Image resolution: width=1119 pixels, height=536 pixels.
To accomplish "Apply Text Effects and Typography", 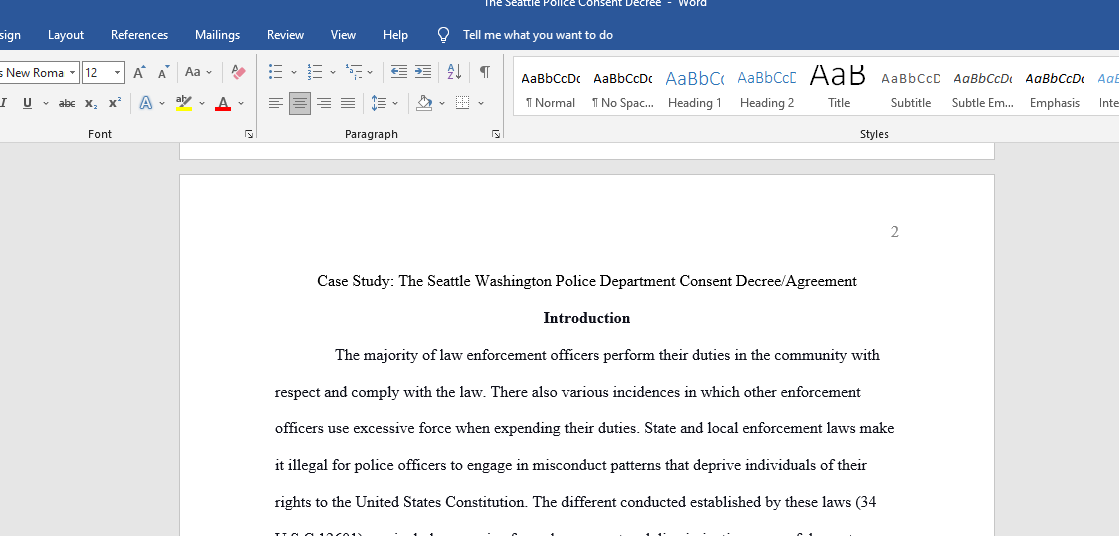I will pos(146,103).
